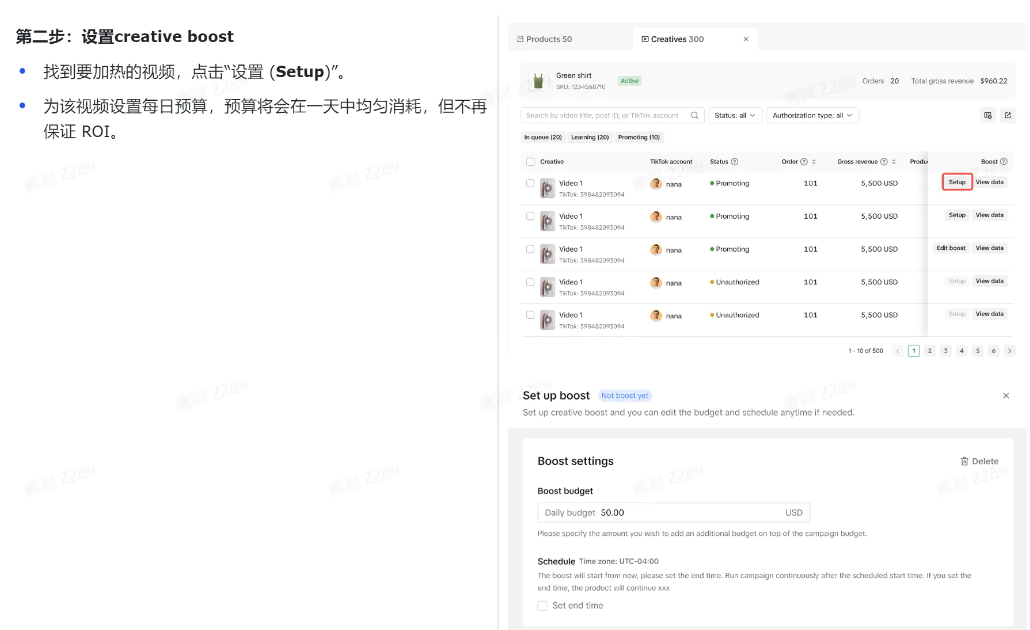Click the Green shirt product thumbnail
Screen dimensions: 1030x630
[538, 81]
